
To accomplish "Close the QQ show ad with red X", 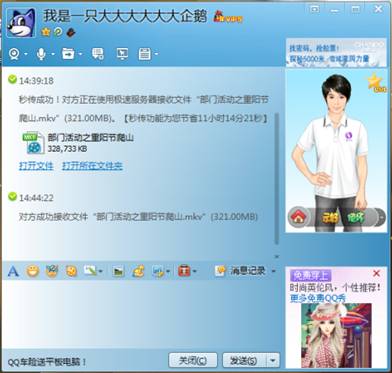I will 376,274.
